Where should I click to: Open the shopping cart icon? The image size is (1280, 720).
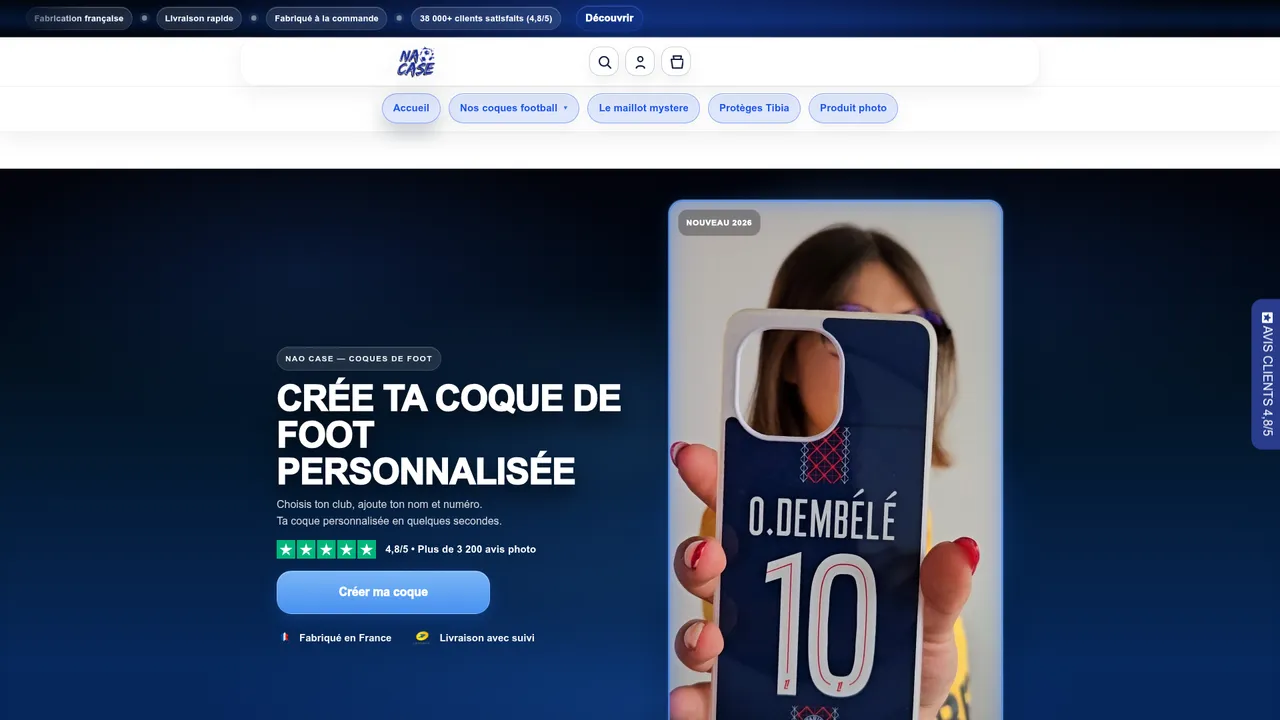point(676,62)
